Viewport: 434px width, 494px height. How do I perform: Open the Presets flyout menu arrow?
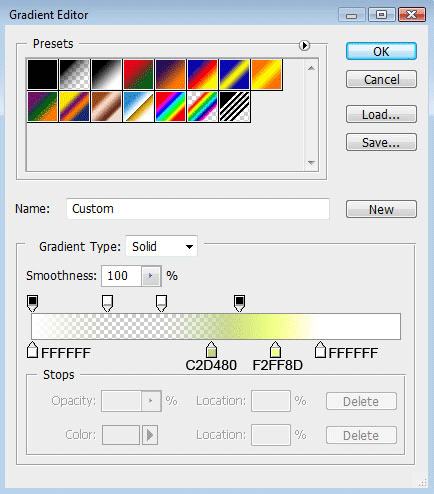pyautogui.click(x=304, y=45)
